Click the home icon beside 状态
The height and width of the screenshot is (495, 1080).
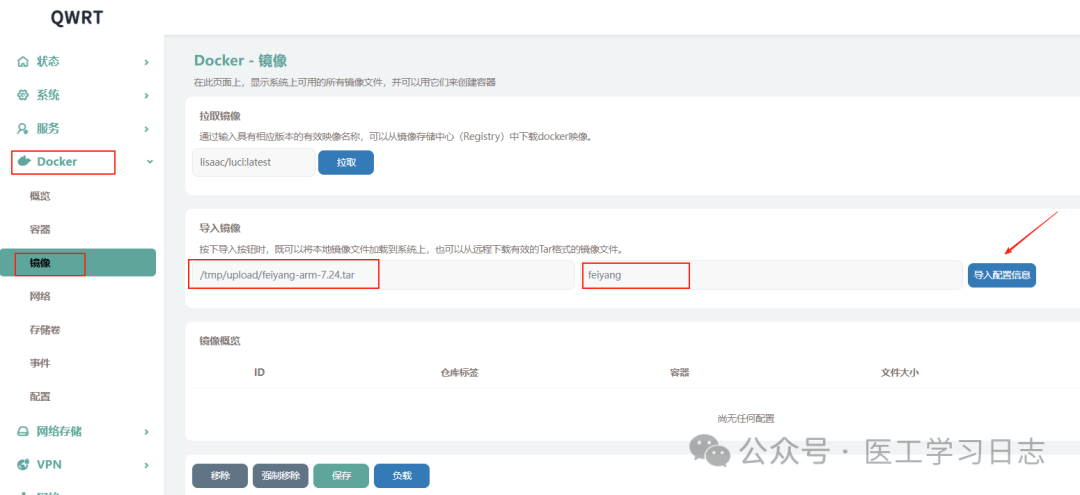coord(23,62)
